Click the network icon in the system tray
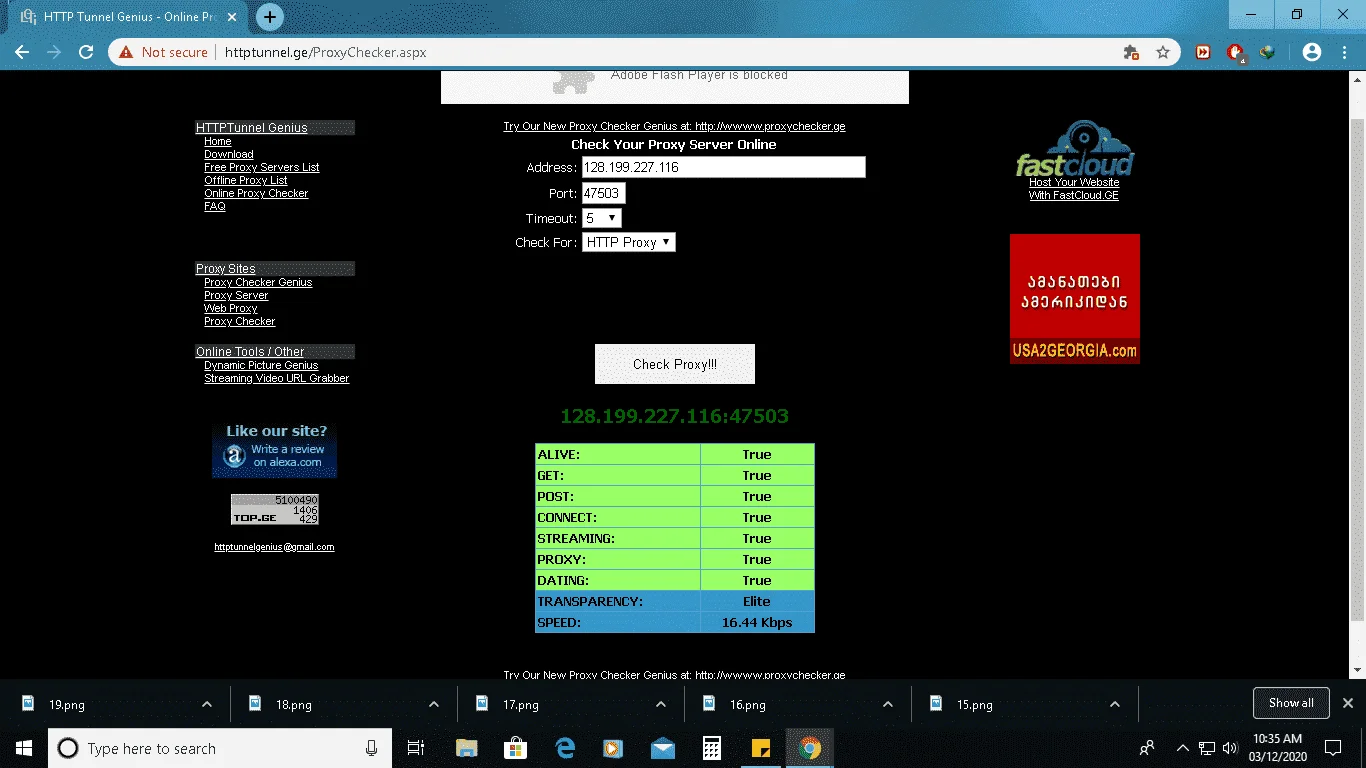The width and height of the screenshot is (1366, 768). click(1207, 748)
